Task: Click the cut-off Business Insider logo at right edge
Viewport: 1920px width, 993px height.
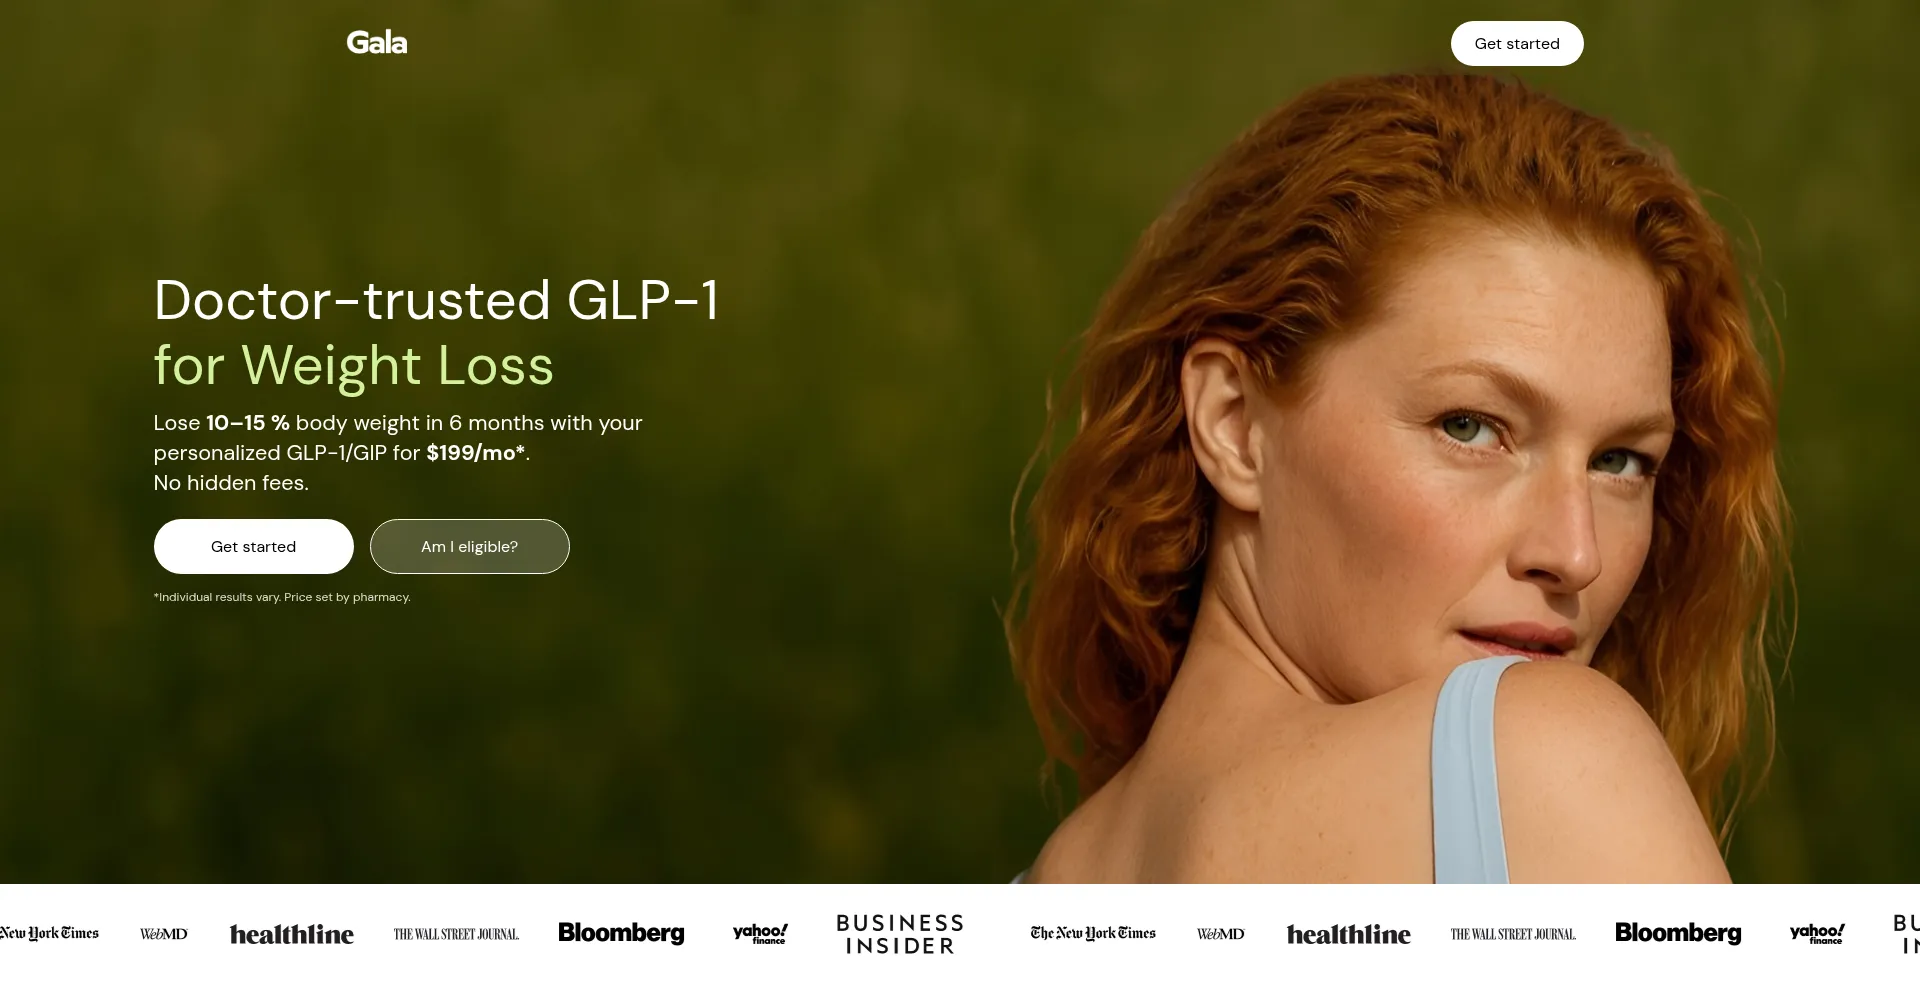Action: [1906, 934]
